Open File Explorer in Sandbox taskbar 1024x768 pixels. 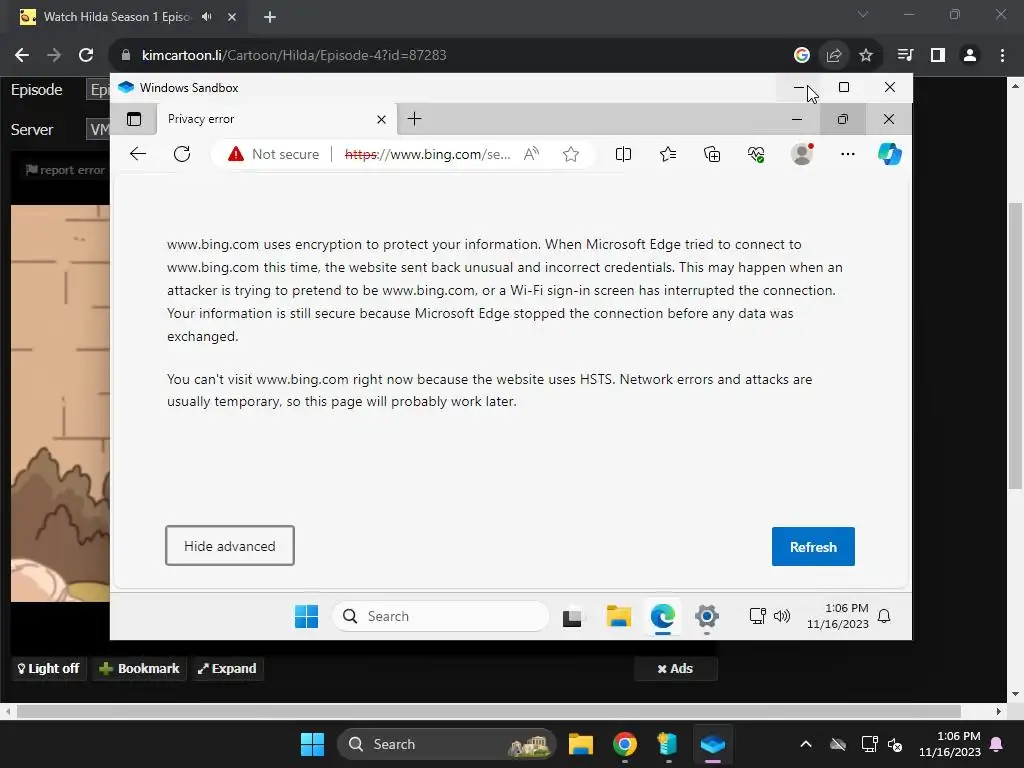click(618, 616)
